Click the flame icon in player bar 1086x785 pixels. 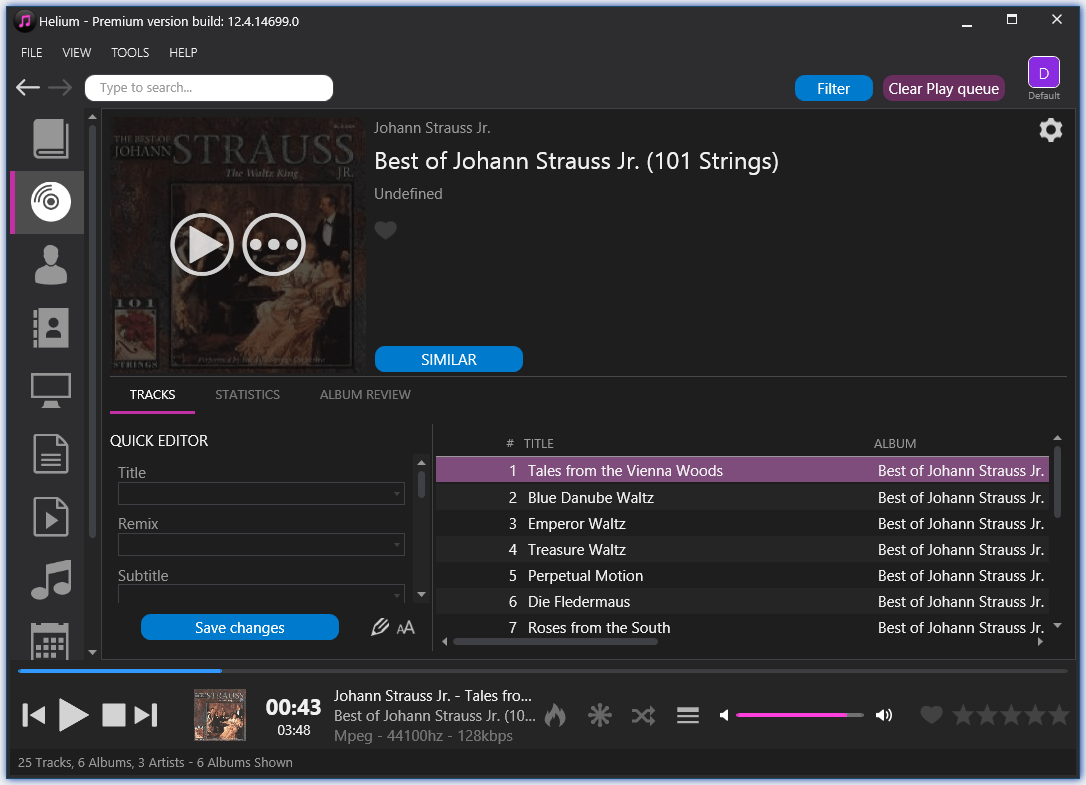(x=555, y=715)
